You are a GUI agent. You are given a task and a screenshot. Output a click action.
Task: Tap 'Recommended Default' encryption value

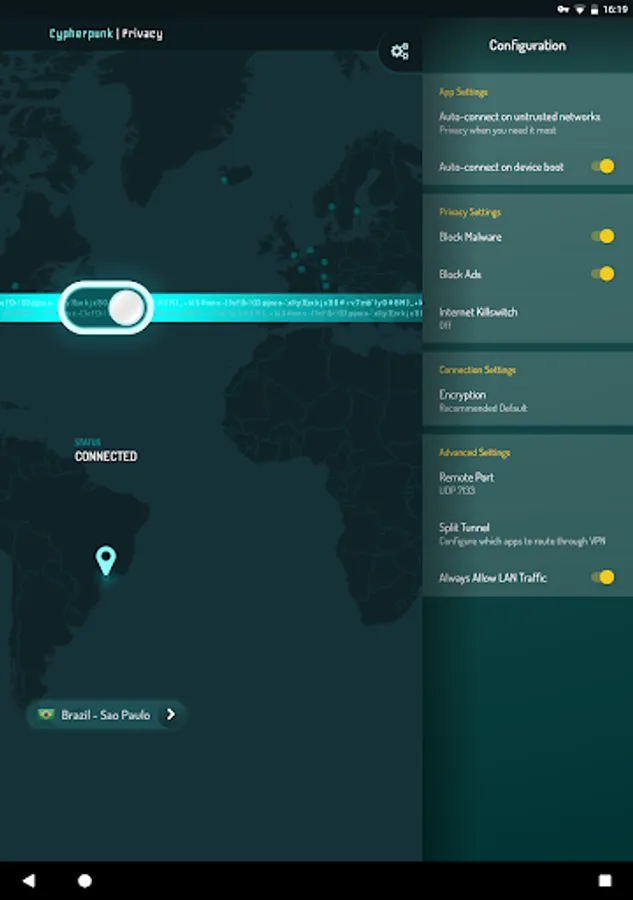click(483, 408)
